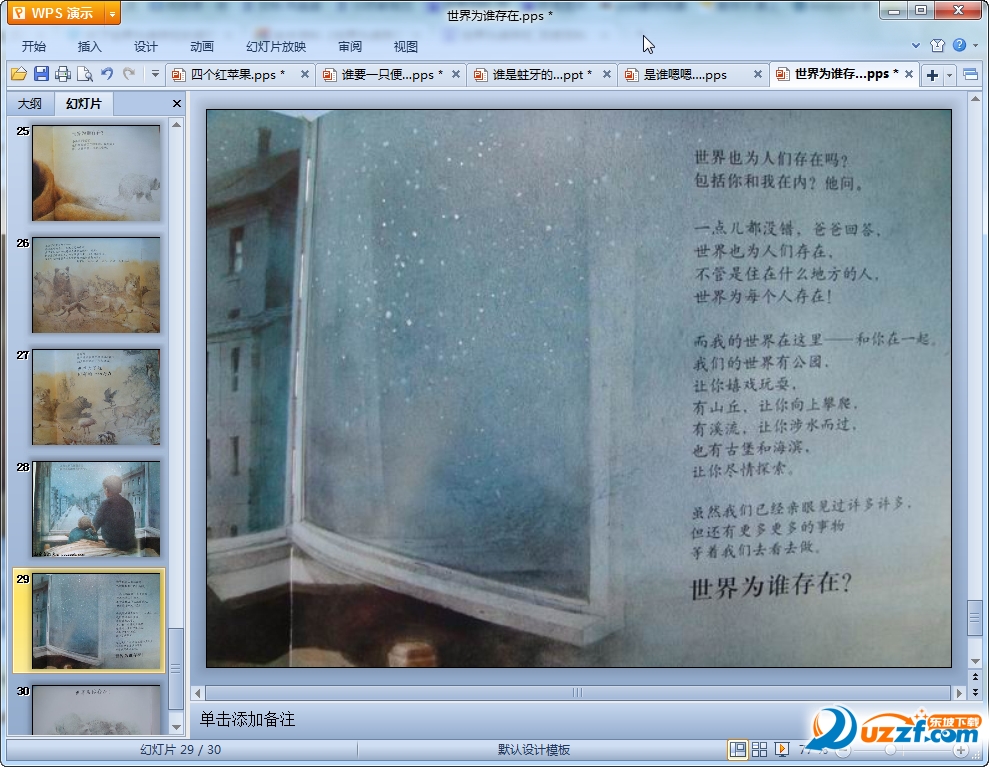Print the presentation using the printer icon
989x767 pixels.
(x=62, y=74)
